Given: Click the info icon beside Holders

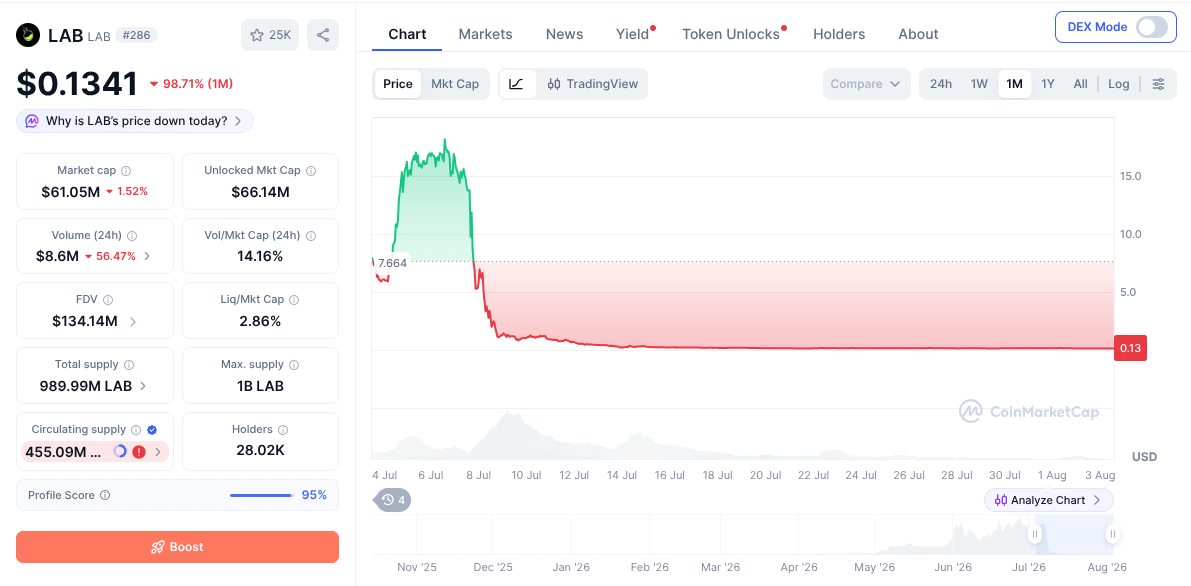Looking at the screenshot, I should (282, 430).
